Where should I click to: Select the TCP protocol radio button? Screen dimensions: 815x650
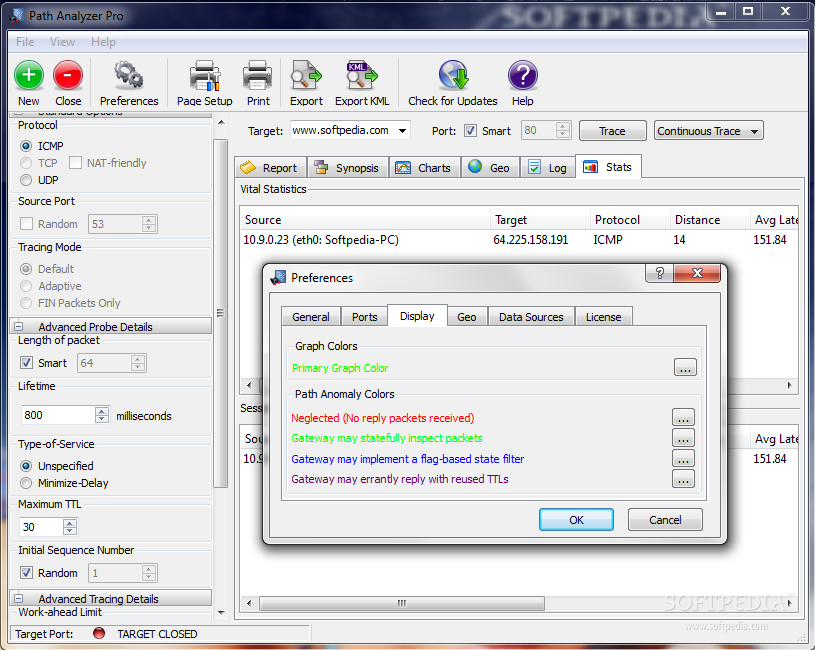25,163
